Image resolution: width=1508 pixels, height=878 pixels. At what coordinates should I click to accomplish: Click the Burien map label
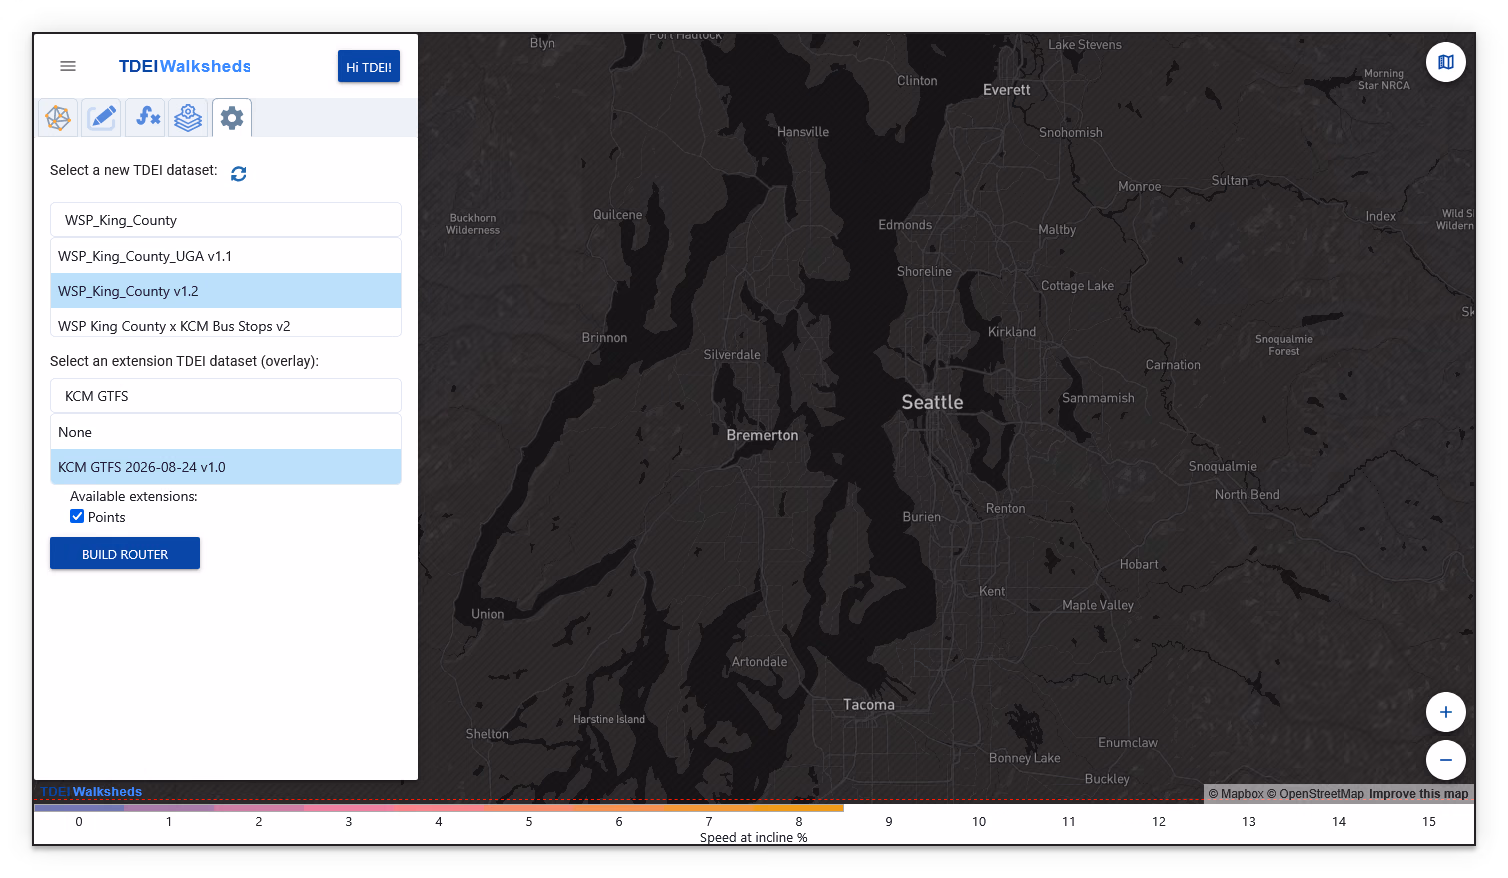(x=921, y=517)
